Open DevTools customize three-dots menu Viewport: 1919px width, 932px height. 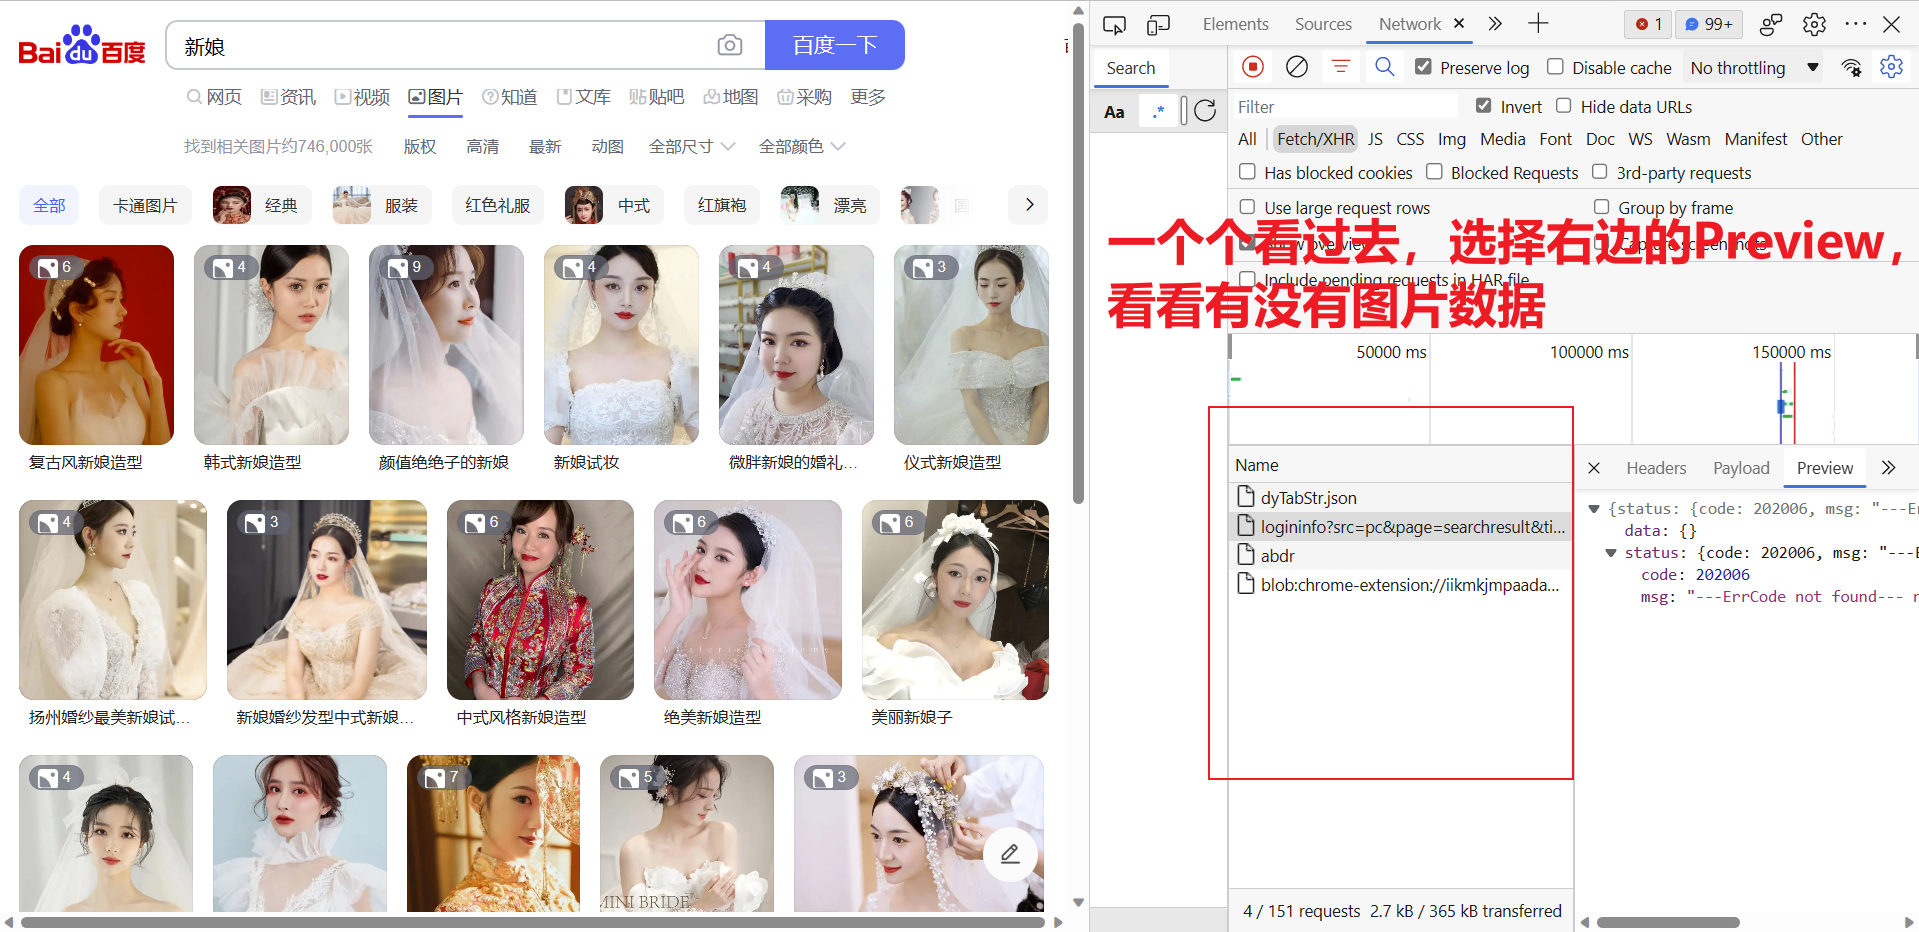(x=1856, y=24)
